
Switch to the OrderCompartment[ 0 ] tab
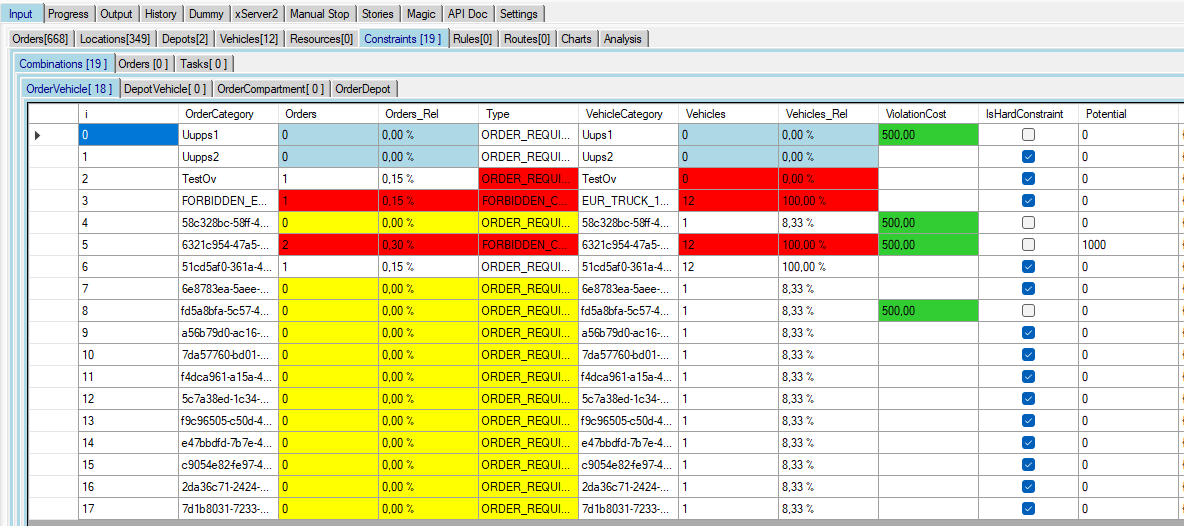270,89
